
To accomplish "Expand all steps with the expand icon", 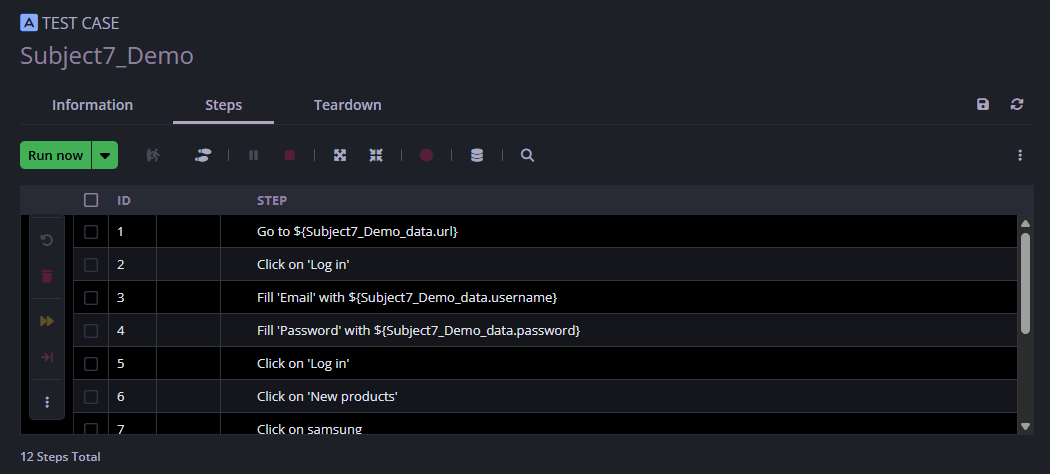I will point(340,156).
